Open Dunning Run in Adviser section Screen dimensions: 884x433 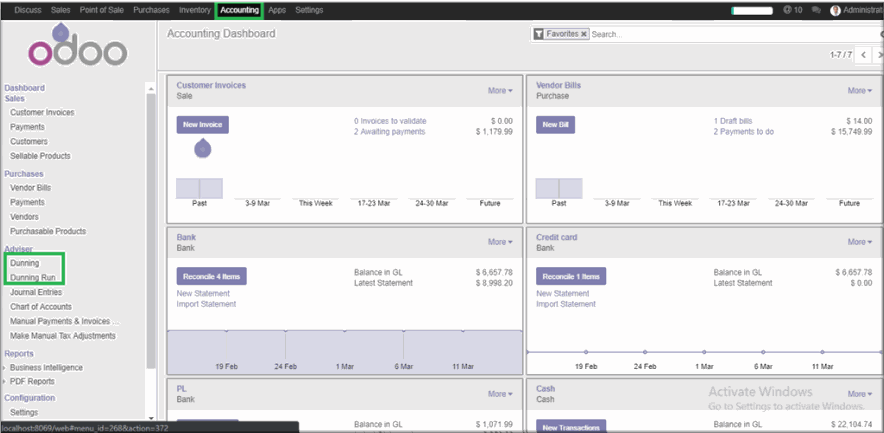tap(33, 277)
